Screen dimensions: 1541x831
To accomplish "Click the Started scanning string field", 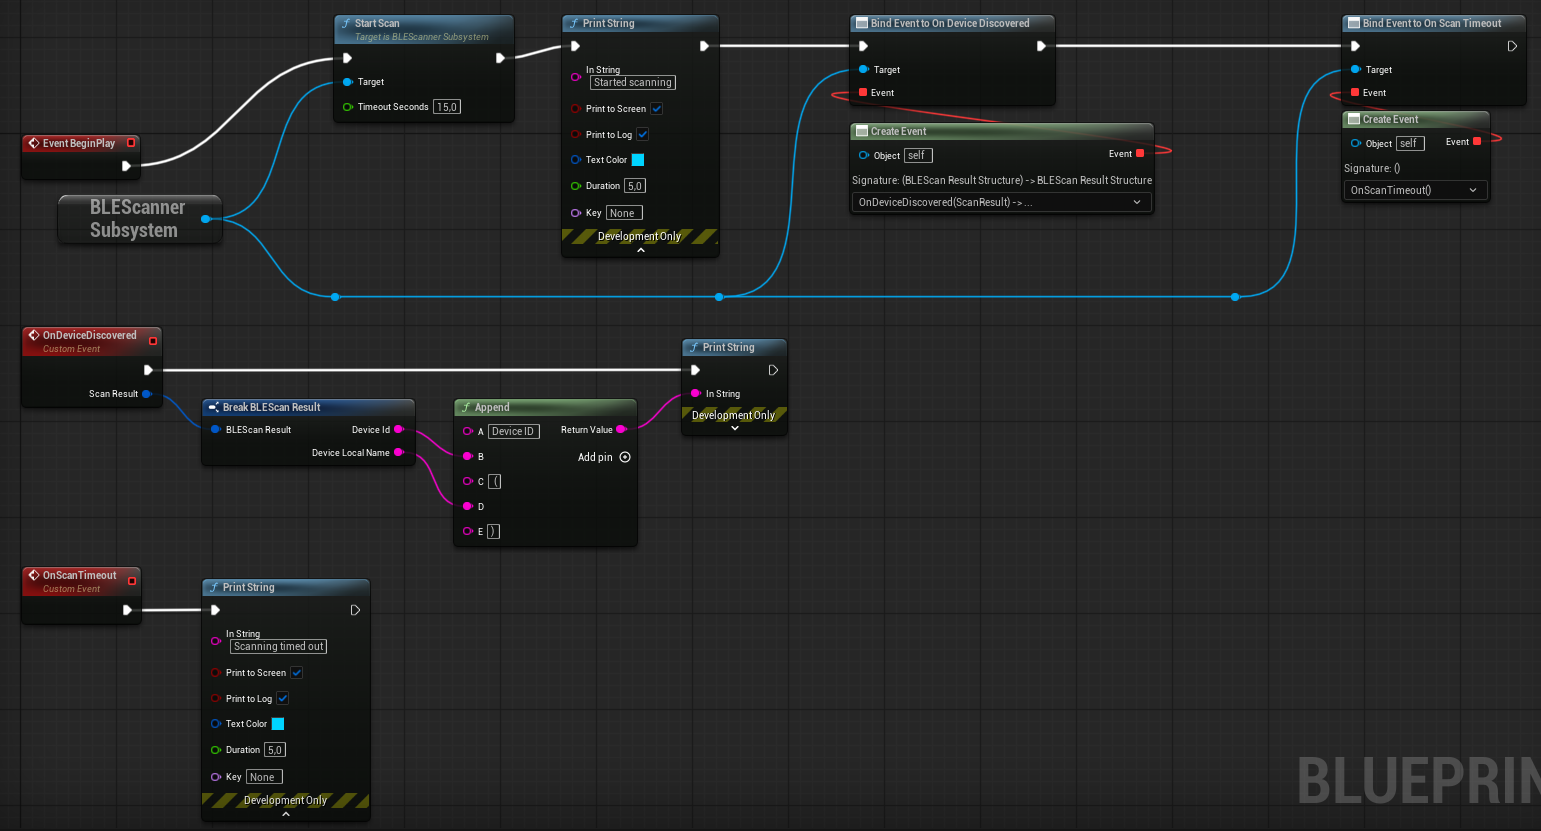I will (633, 83).
